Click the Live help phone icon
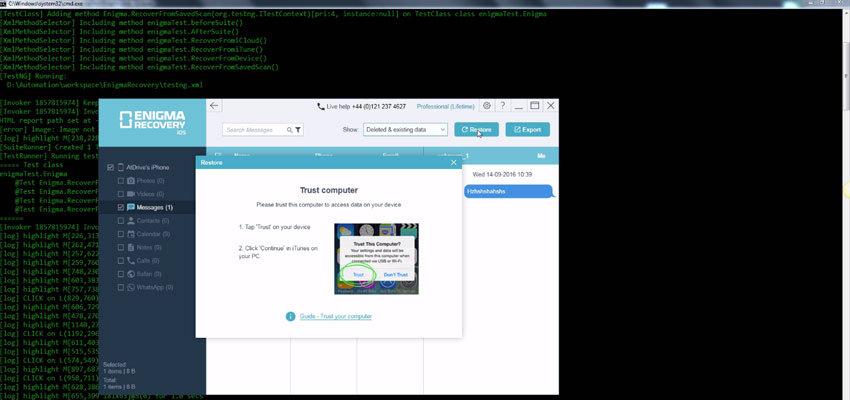 321,107
